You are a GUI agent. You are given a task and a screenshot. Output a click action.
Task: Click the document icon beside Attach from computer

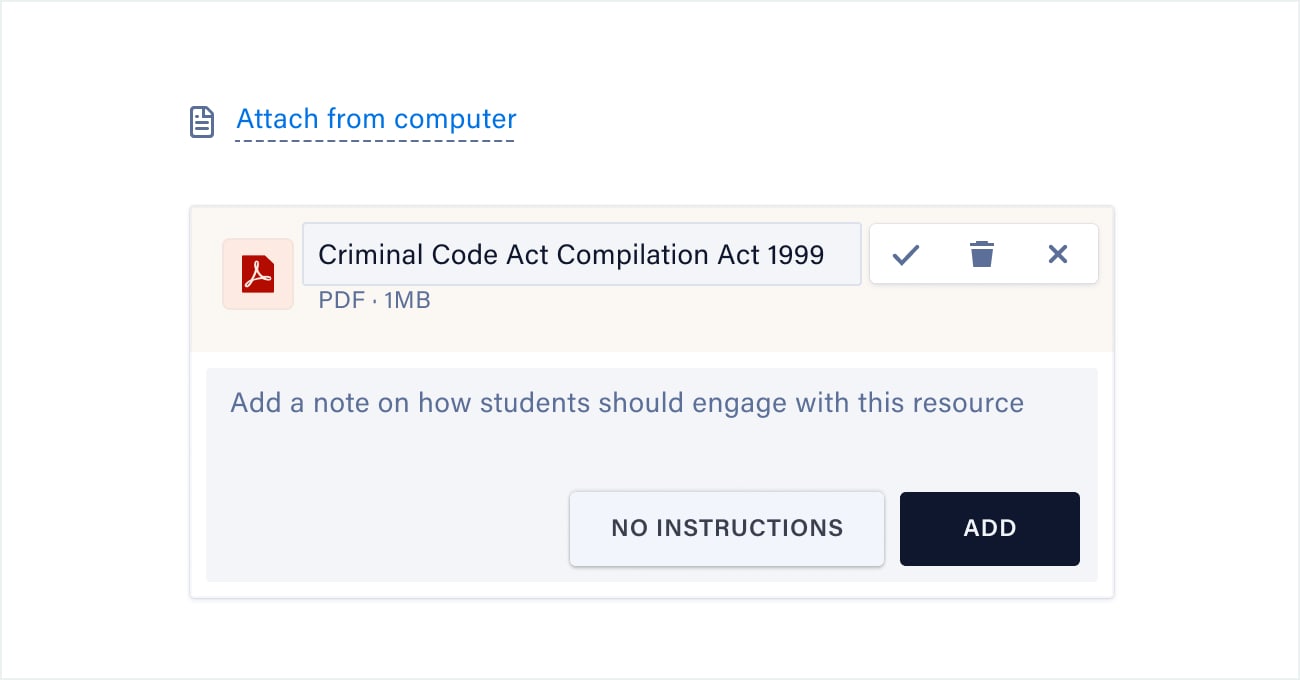[x=202, y=122]
